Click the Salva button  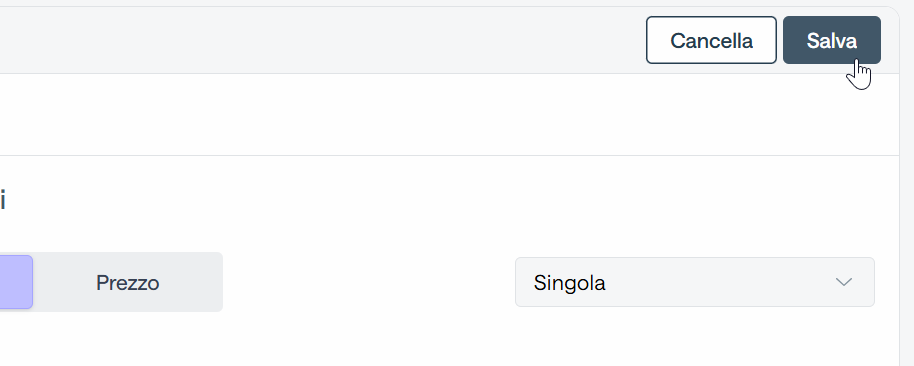(831, 40)
